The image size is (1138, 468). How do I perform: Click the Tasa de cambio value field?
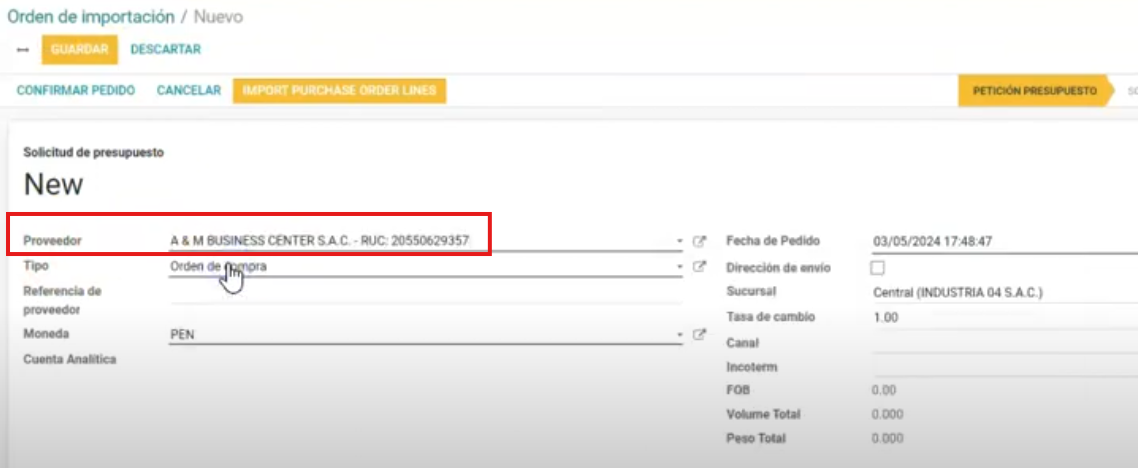tap(1000, 318)
